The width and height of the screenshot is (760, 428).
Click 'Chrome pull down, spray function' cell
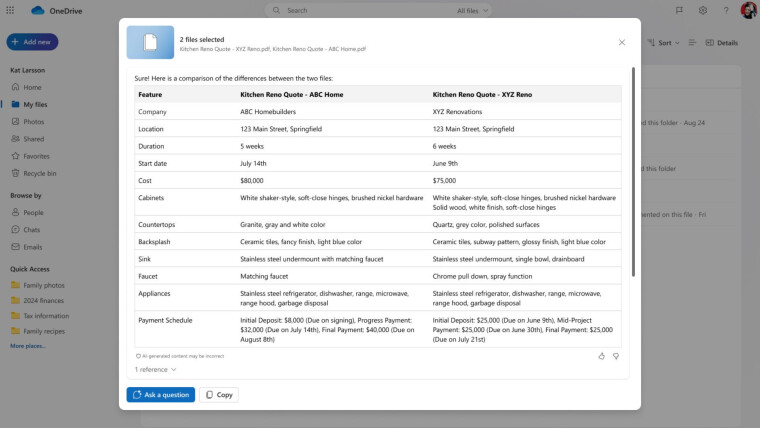[482, 276]
